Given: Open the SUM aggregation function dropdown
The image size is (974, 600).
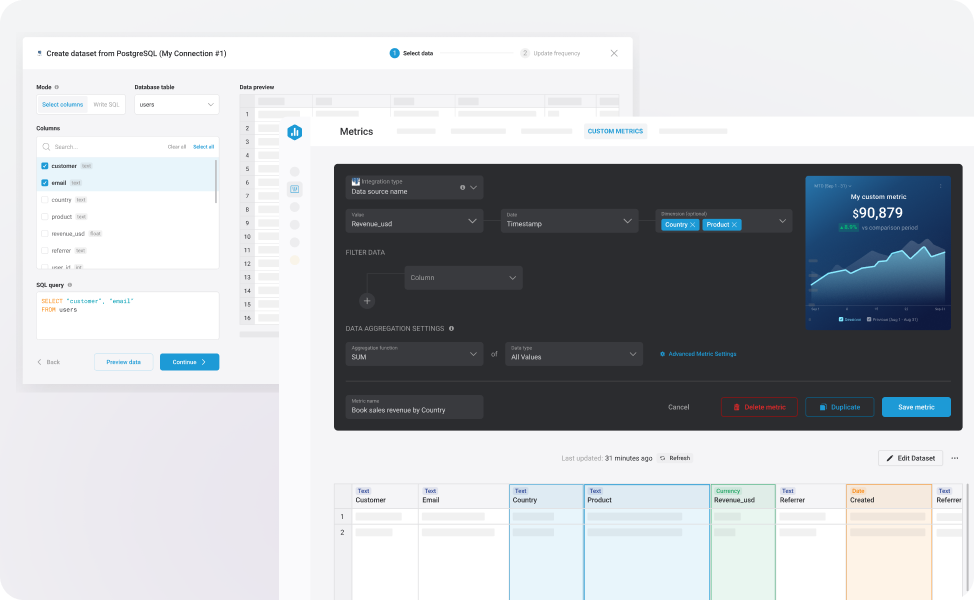Looking at the screenshot, I should 415,354.
